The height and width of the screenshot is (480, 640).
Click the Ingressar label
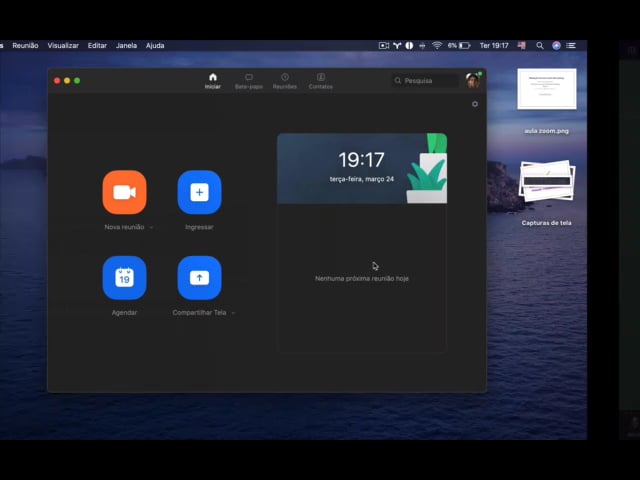point(199,227)
